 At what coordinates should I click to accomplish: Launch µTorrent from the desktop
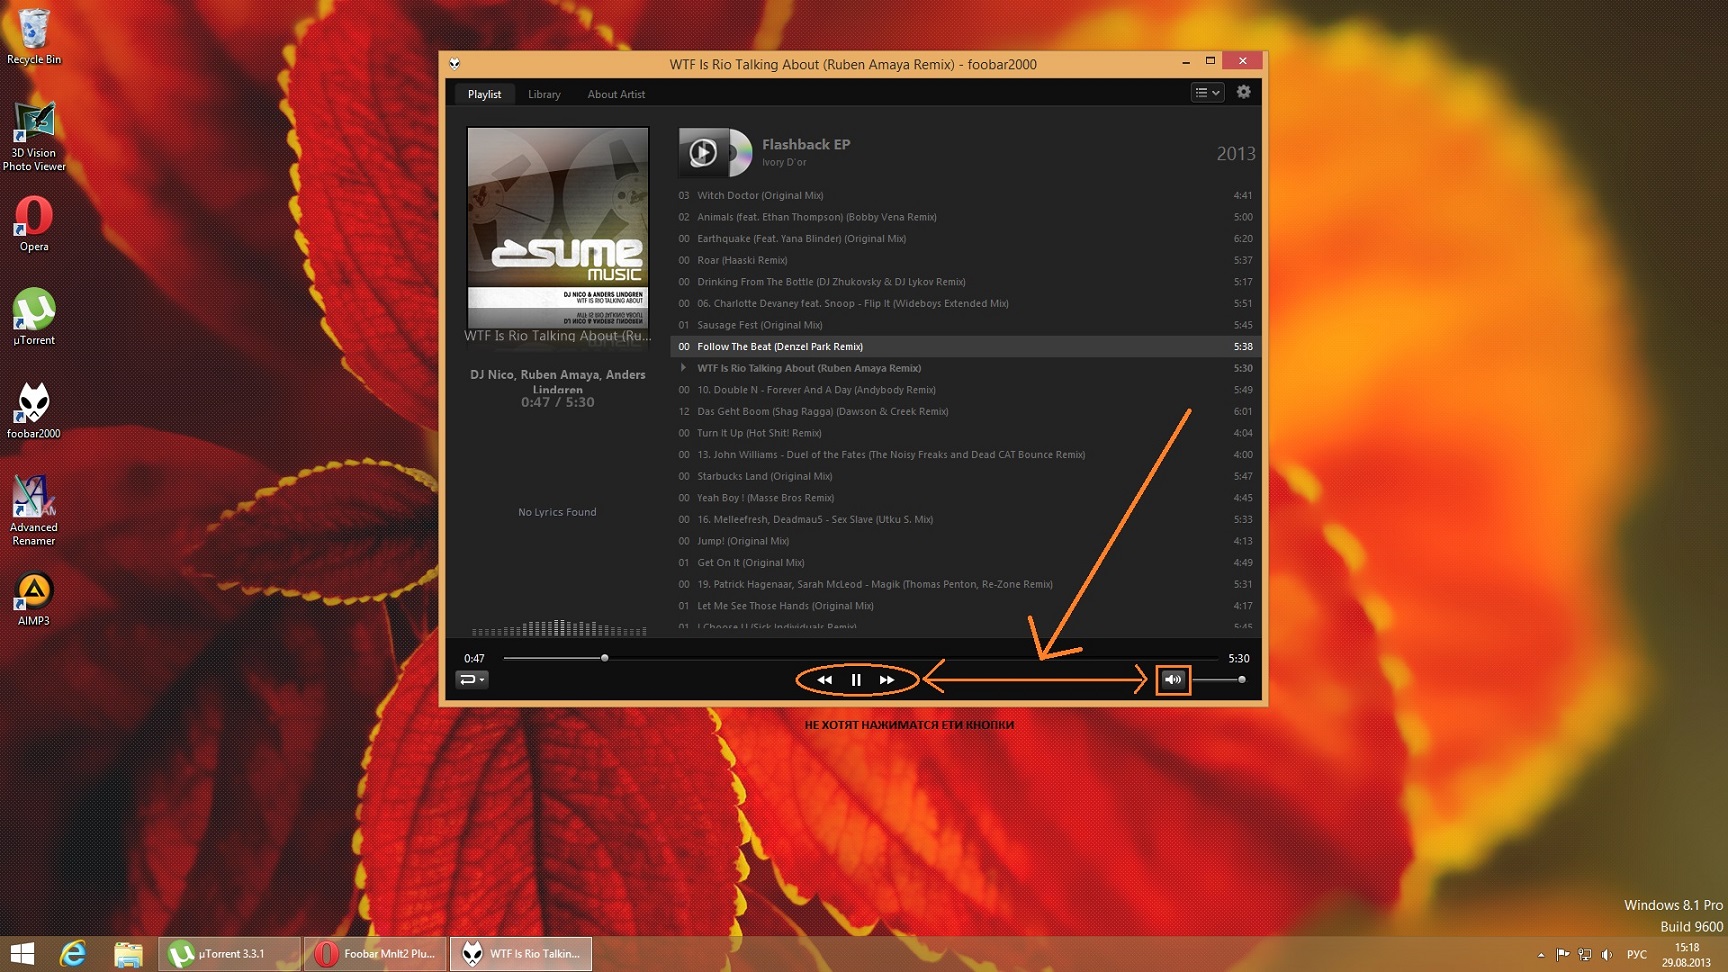click(34, 317)
